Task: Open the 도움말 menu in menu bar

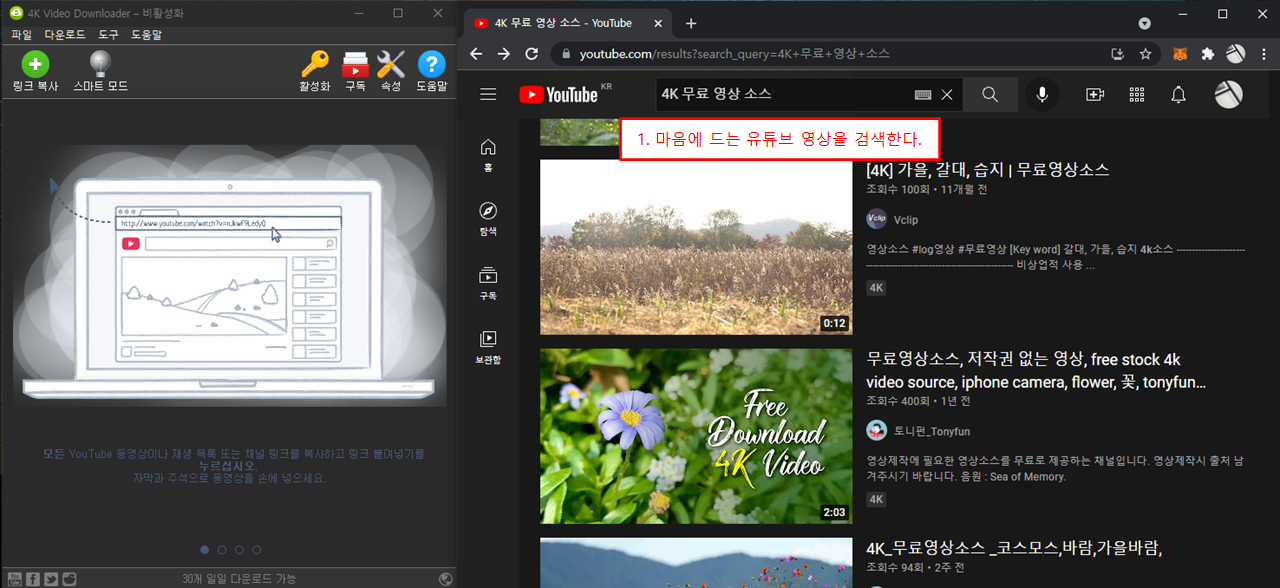Action: pyautogui.click(x=146, y=34)
